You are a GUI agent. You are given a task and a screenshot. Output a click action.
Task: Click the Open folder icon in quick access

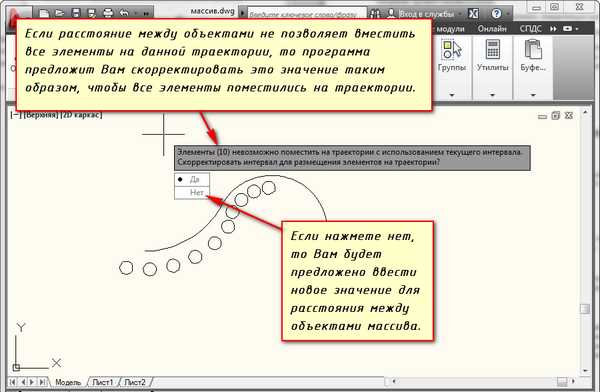point(60,13)
